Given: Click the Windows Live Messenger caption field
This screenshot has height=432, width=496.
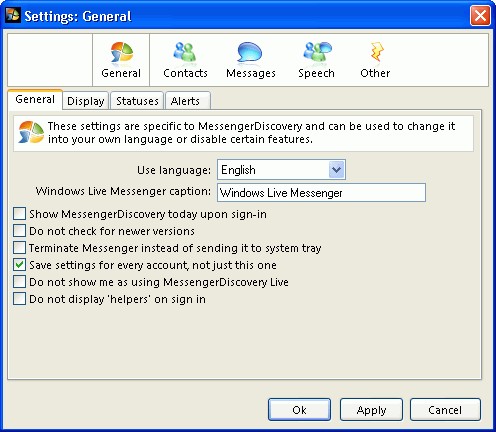Looking at the screenshot, I should point(321,193).
